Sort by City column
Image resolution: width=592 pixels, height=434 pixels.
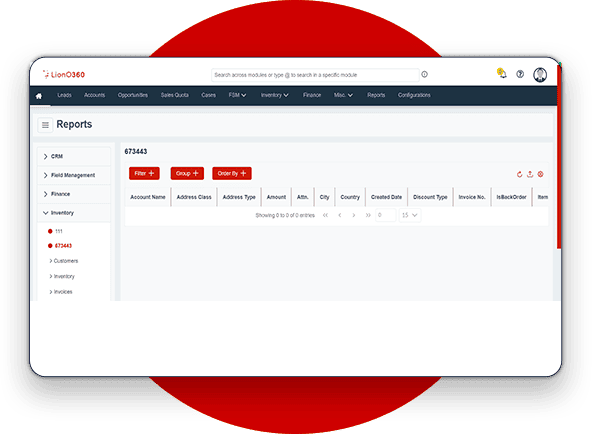(x=324, y=197)
